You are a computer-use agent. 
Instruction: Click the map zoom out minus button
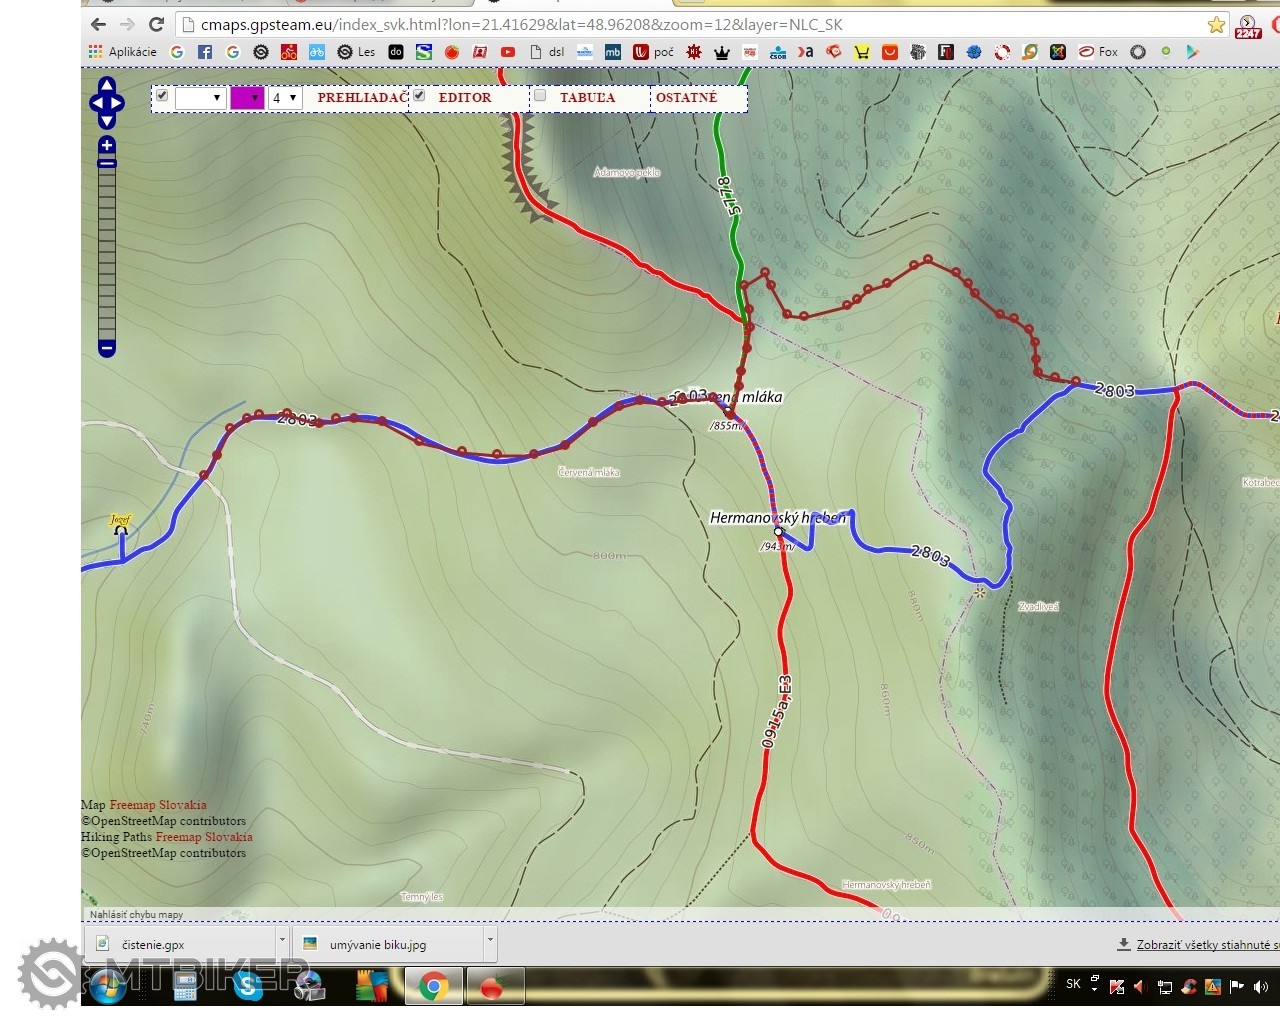coord(107,348)
